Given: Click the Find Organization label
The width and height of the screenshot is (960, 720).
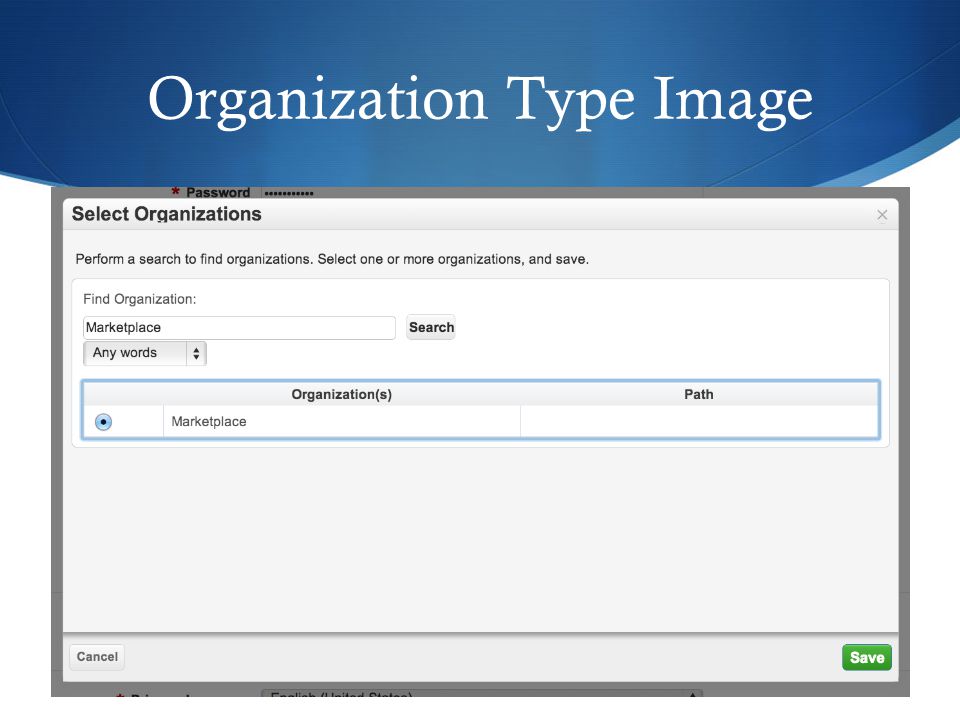Looking at the screenshot, I should pos(140,299).
